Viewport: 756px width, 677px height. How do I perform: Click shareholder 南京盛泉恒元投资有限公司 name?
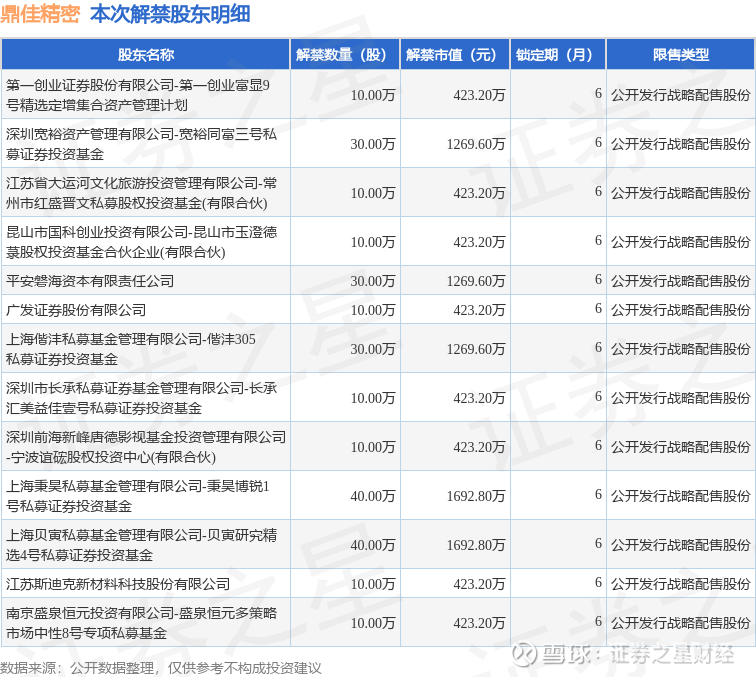click(x=141, y=623)
